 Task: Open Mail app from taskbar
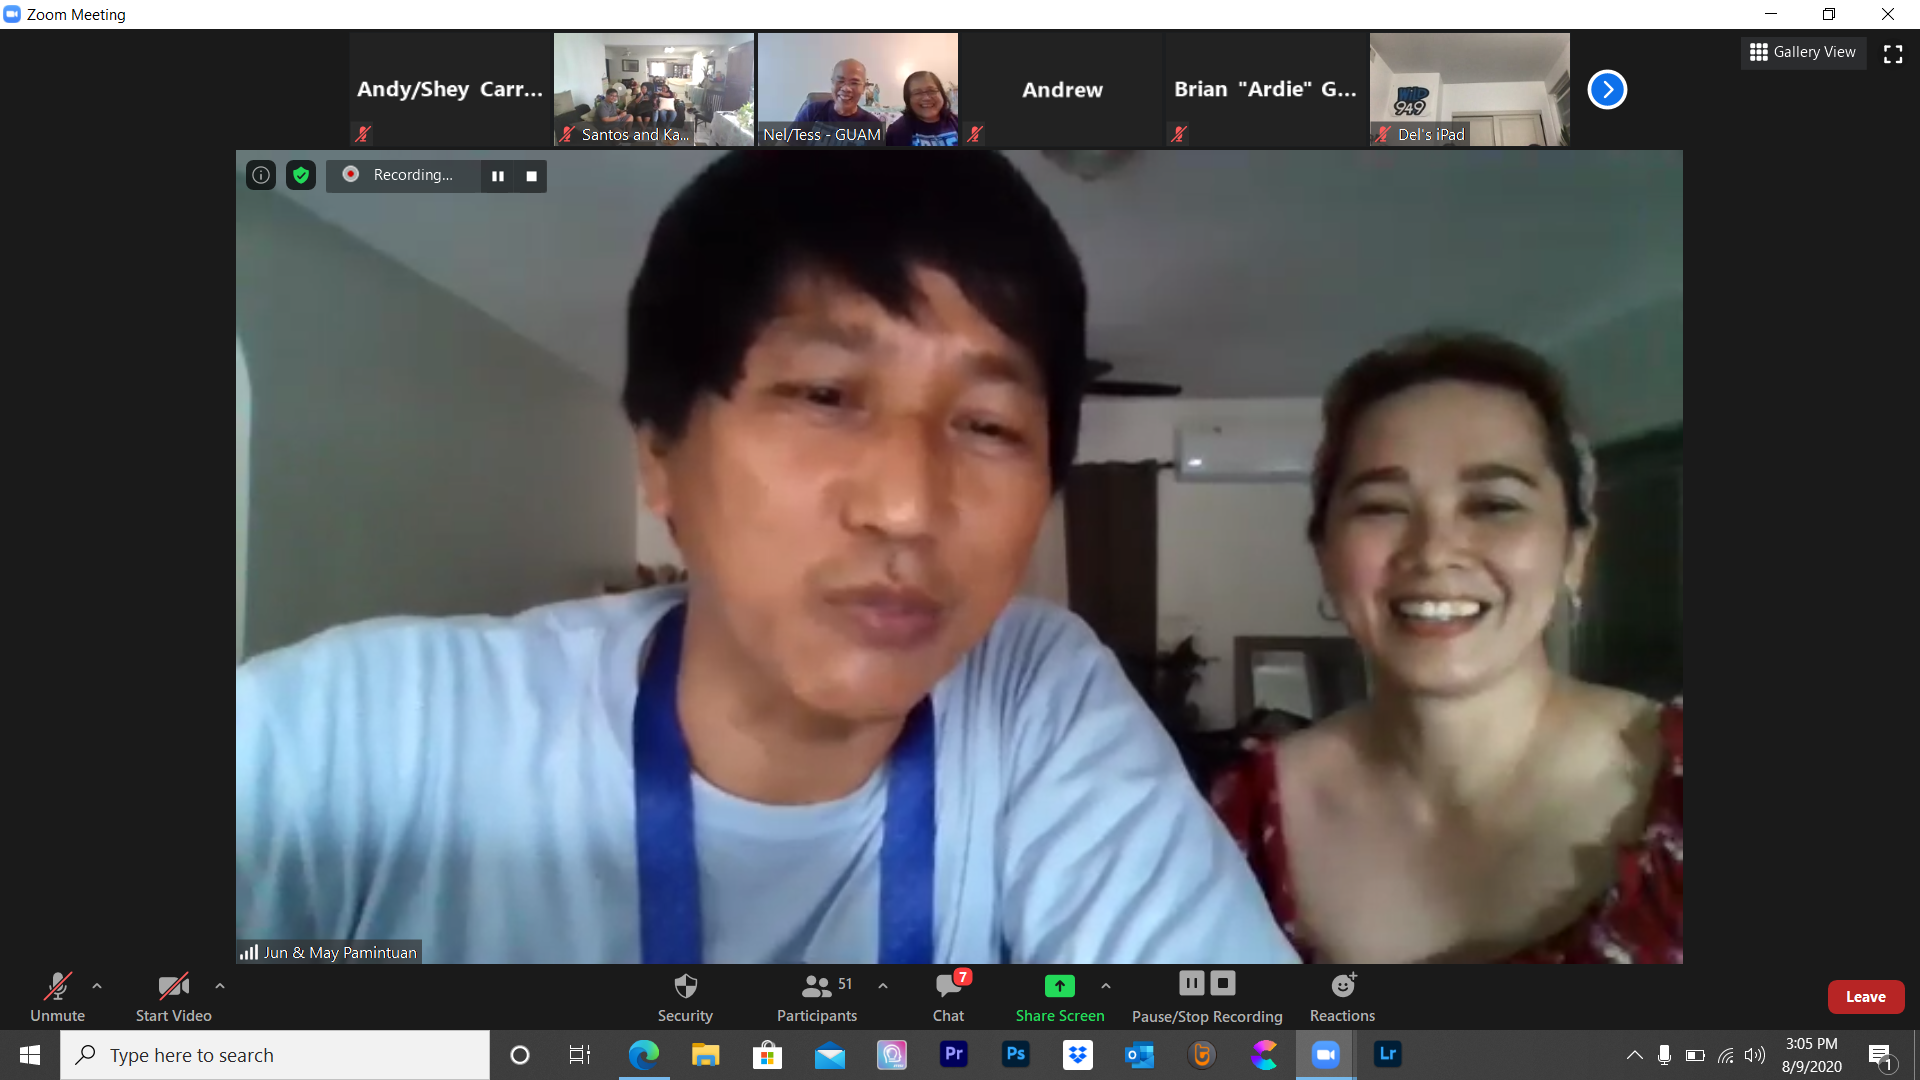tap(829, 1055)
